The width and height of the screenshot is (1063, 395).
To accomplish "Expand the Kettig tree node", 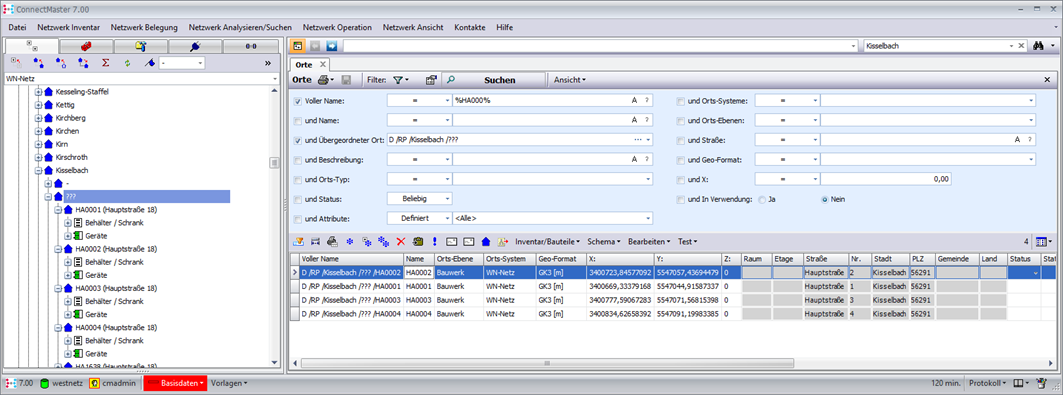I will point(39,105).
